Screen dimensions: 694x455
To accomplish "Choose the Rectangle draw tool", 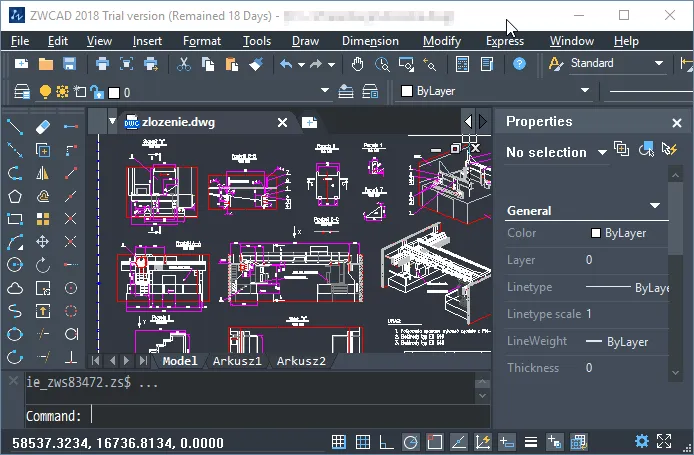I will 15,219.
